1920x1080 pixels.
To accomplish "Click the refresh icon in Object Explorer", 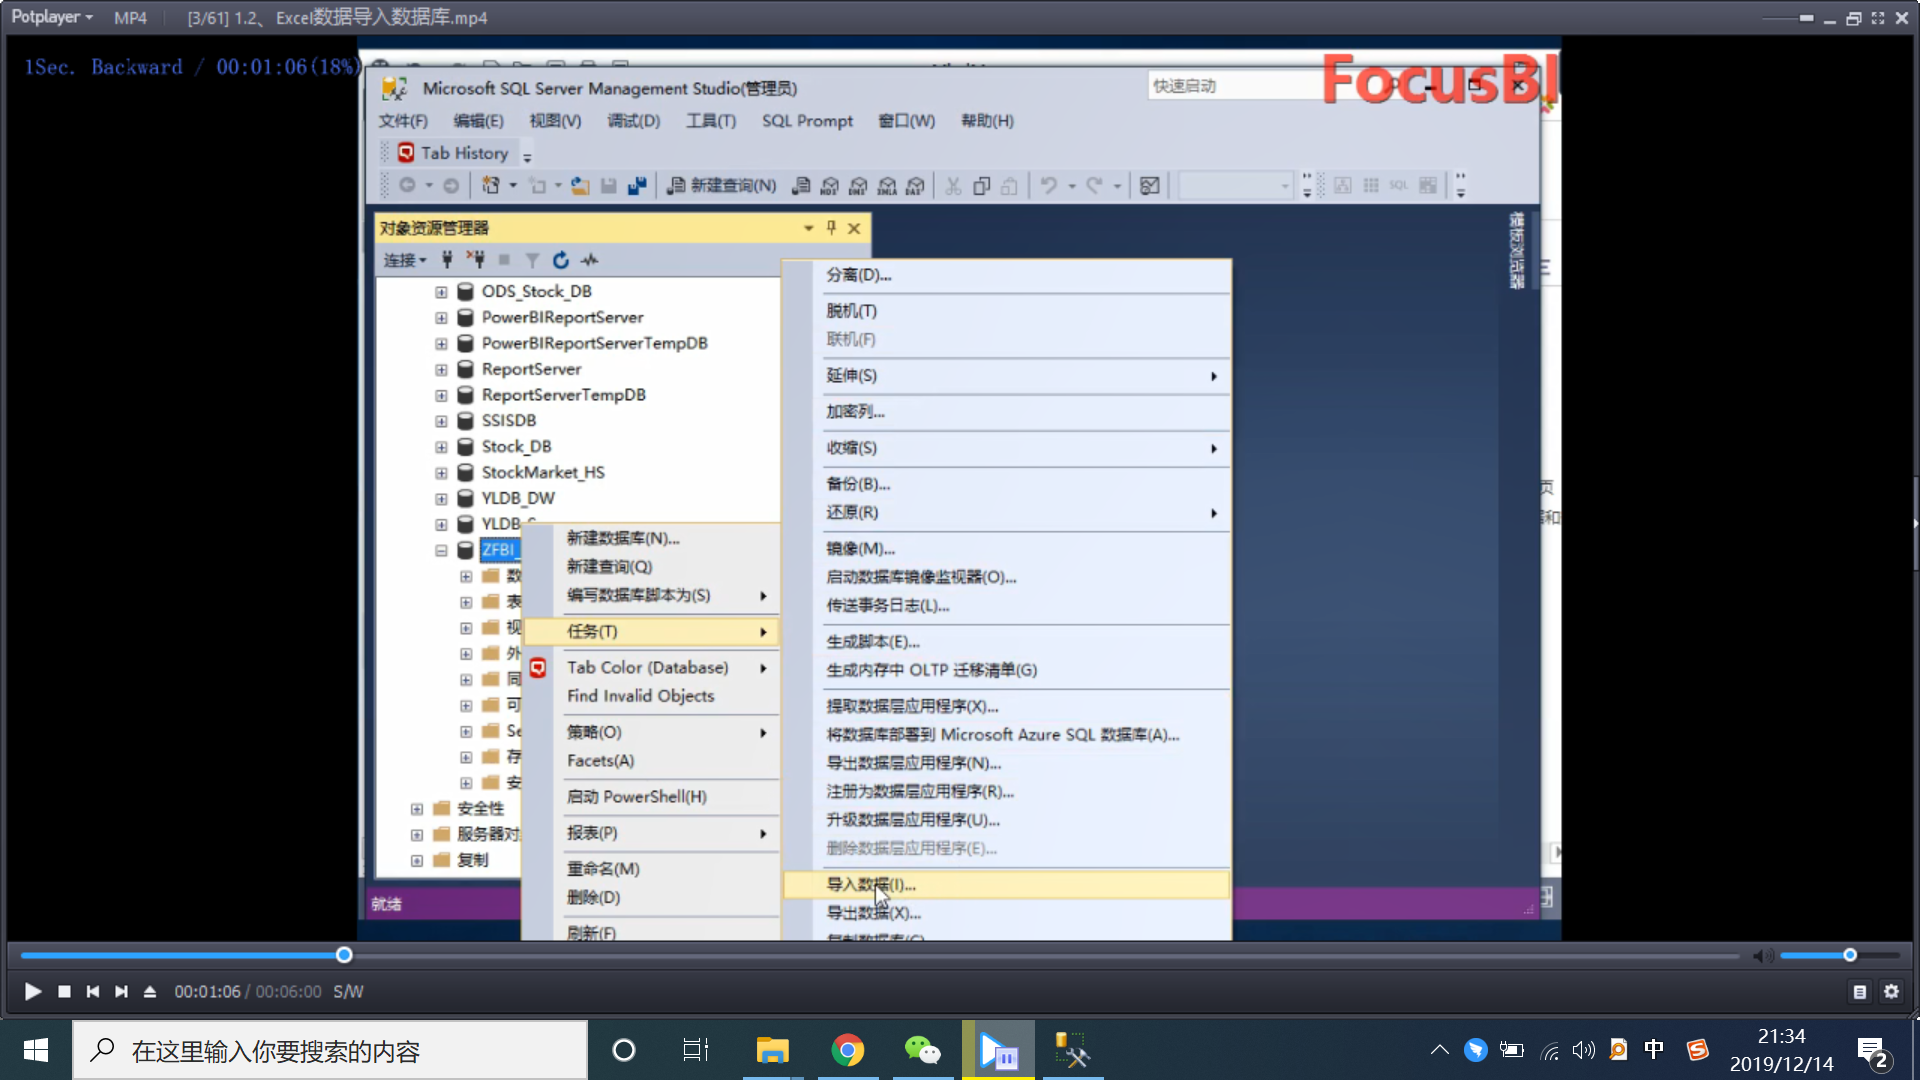I will click(561, 260).
